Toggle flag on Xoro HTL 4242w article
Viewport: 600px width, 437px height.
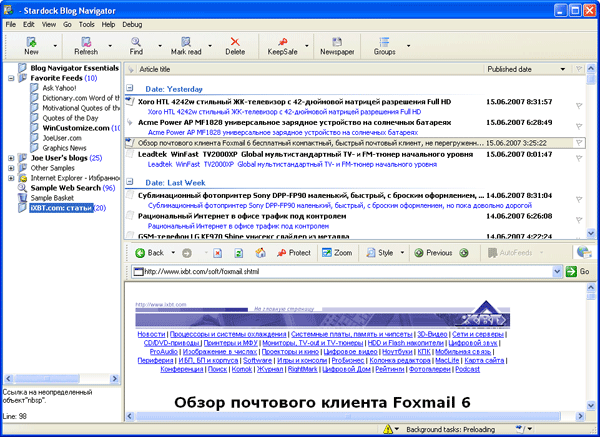tap(579, 106)
